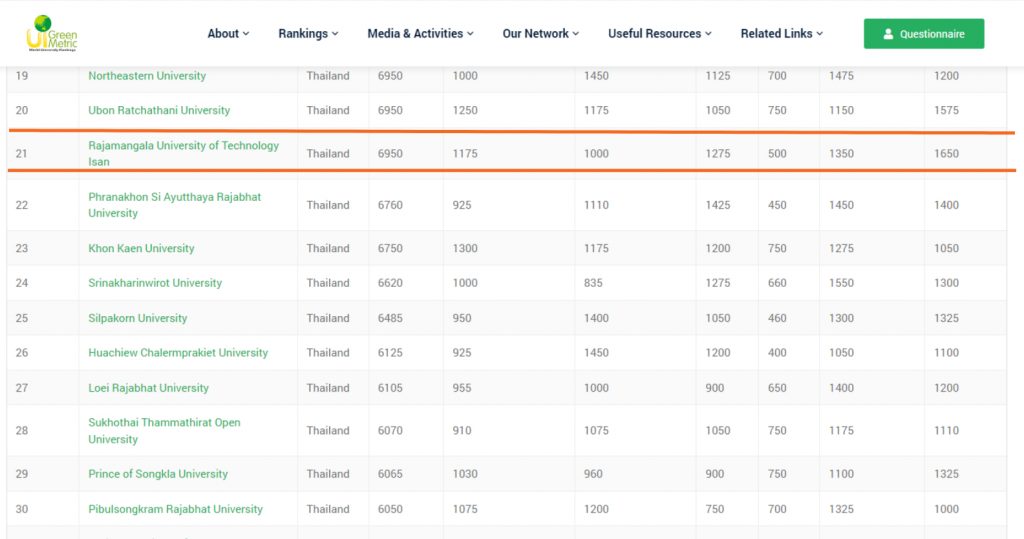
Task: Open the Media & Activities menu
Action: point(420,33)
